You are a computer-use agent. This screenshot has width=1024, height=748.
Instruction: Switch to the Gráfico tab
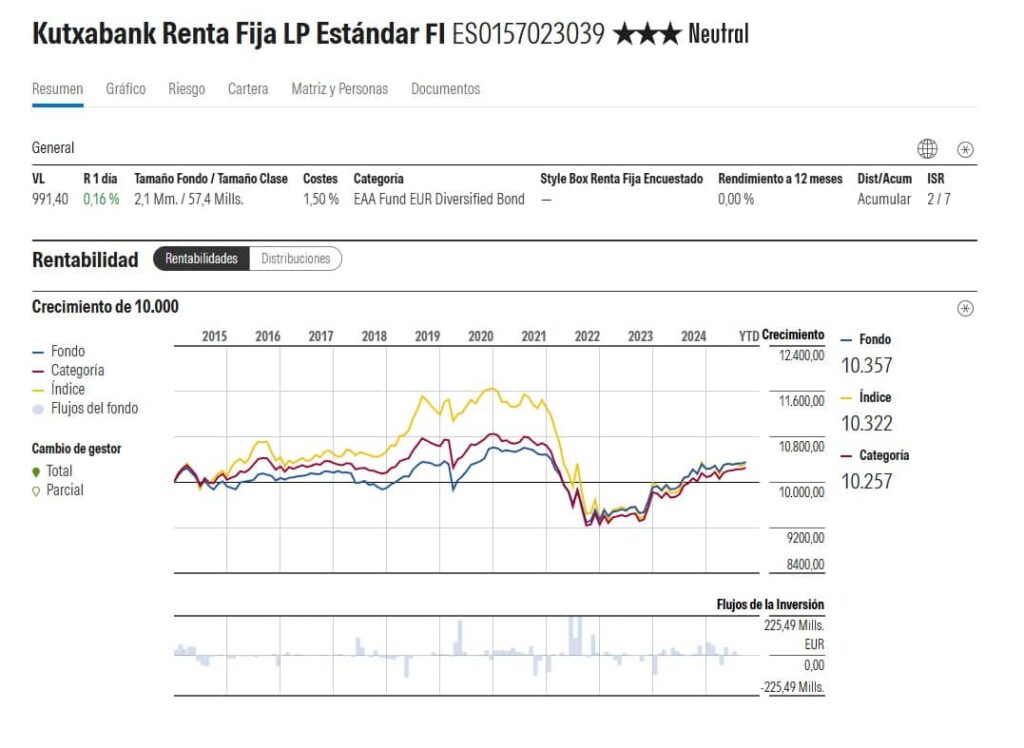tap(125, 89)
